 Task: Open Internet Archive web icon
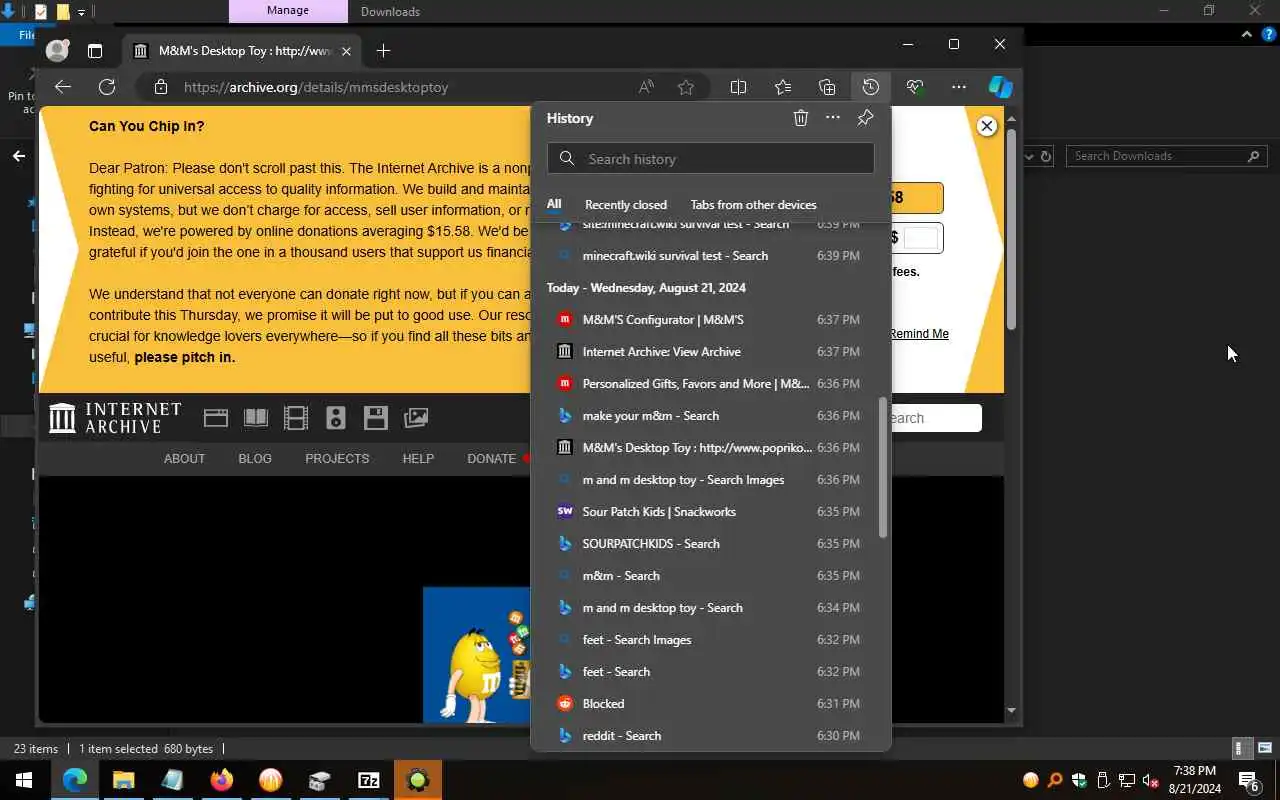pyautogui.click(x=216, y=418)
